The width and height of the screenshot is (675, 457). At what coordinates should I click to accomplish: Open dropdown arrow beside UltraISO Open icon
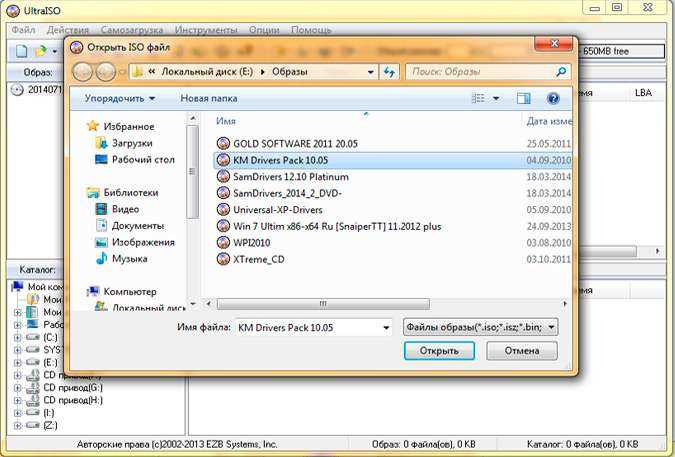point(55,52)
